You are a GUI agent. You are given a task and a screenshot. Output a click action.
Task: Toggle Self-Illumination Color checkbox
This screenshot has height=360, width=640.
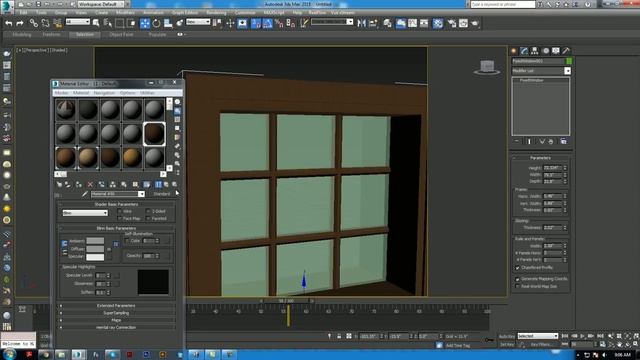[x=127, y=241]
